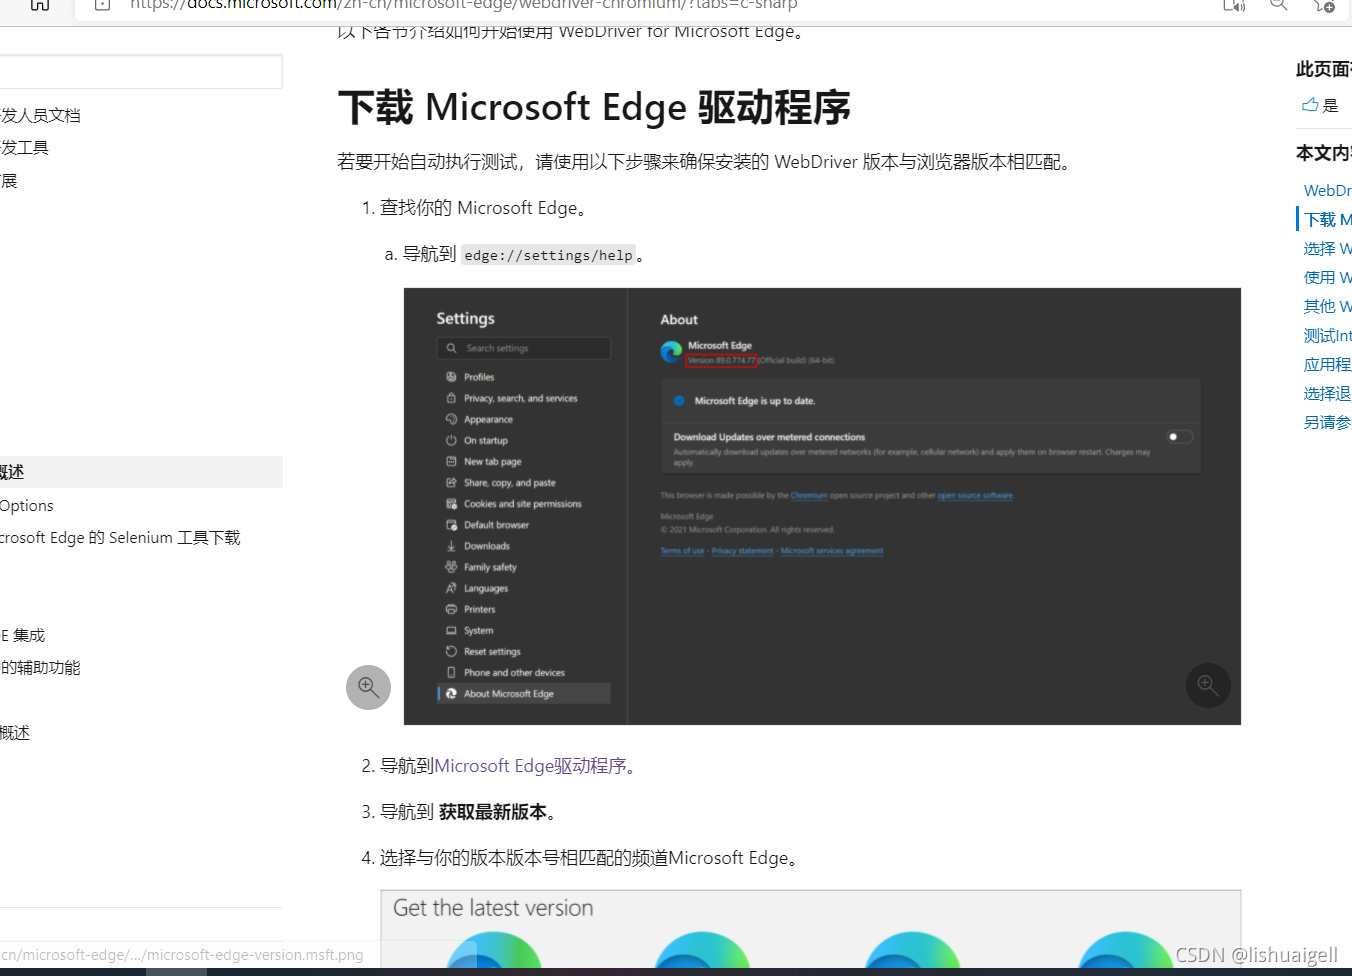Open sidebar item Edge 的 Selenium 工具下载
This screenshot has width=1352, height=976.
120,538
